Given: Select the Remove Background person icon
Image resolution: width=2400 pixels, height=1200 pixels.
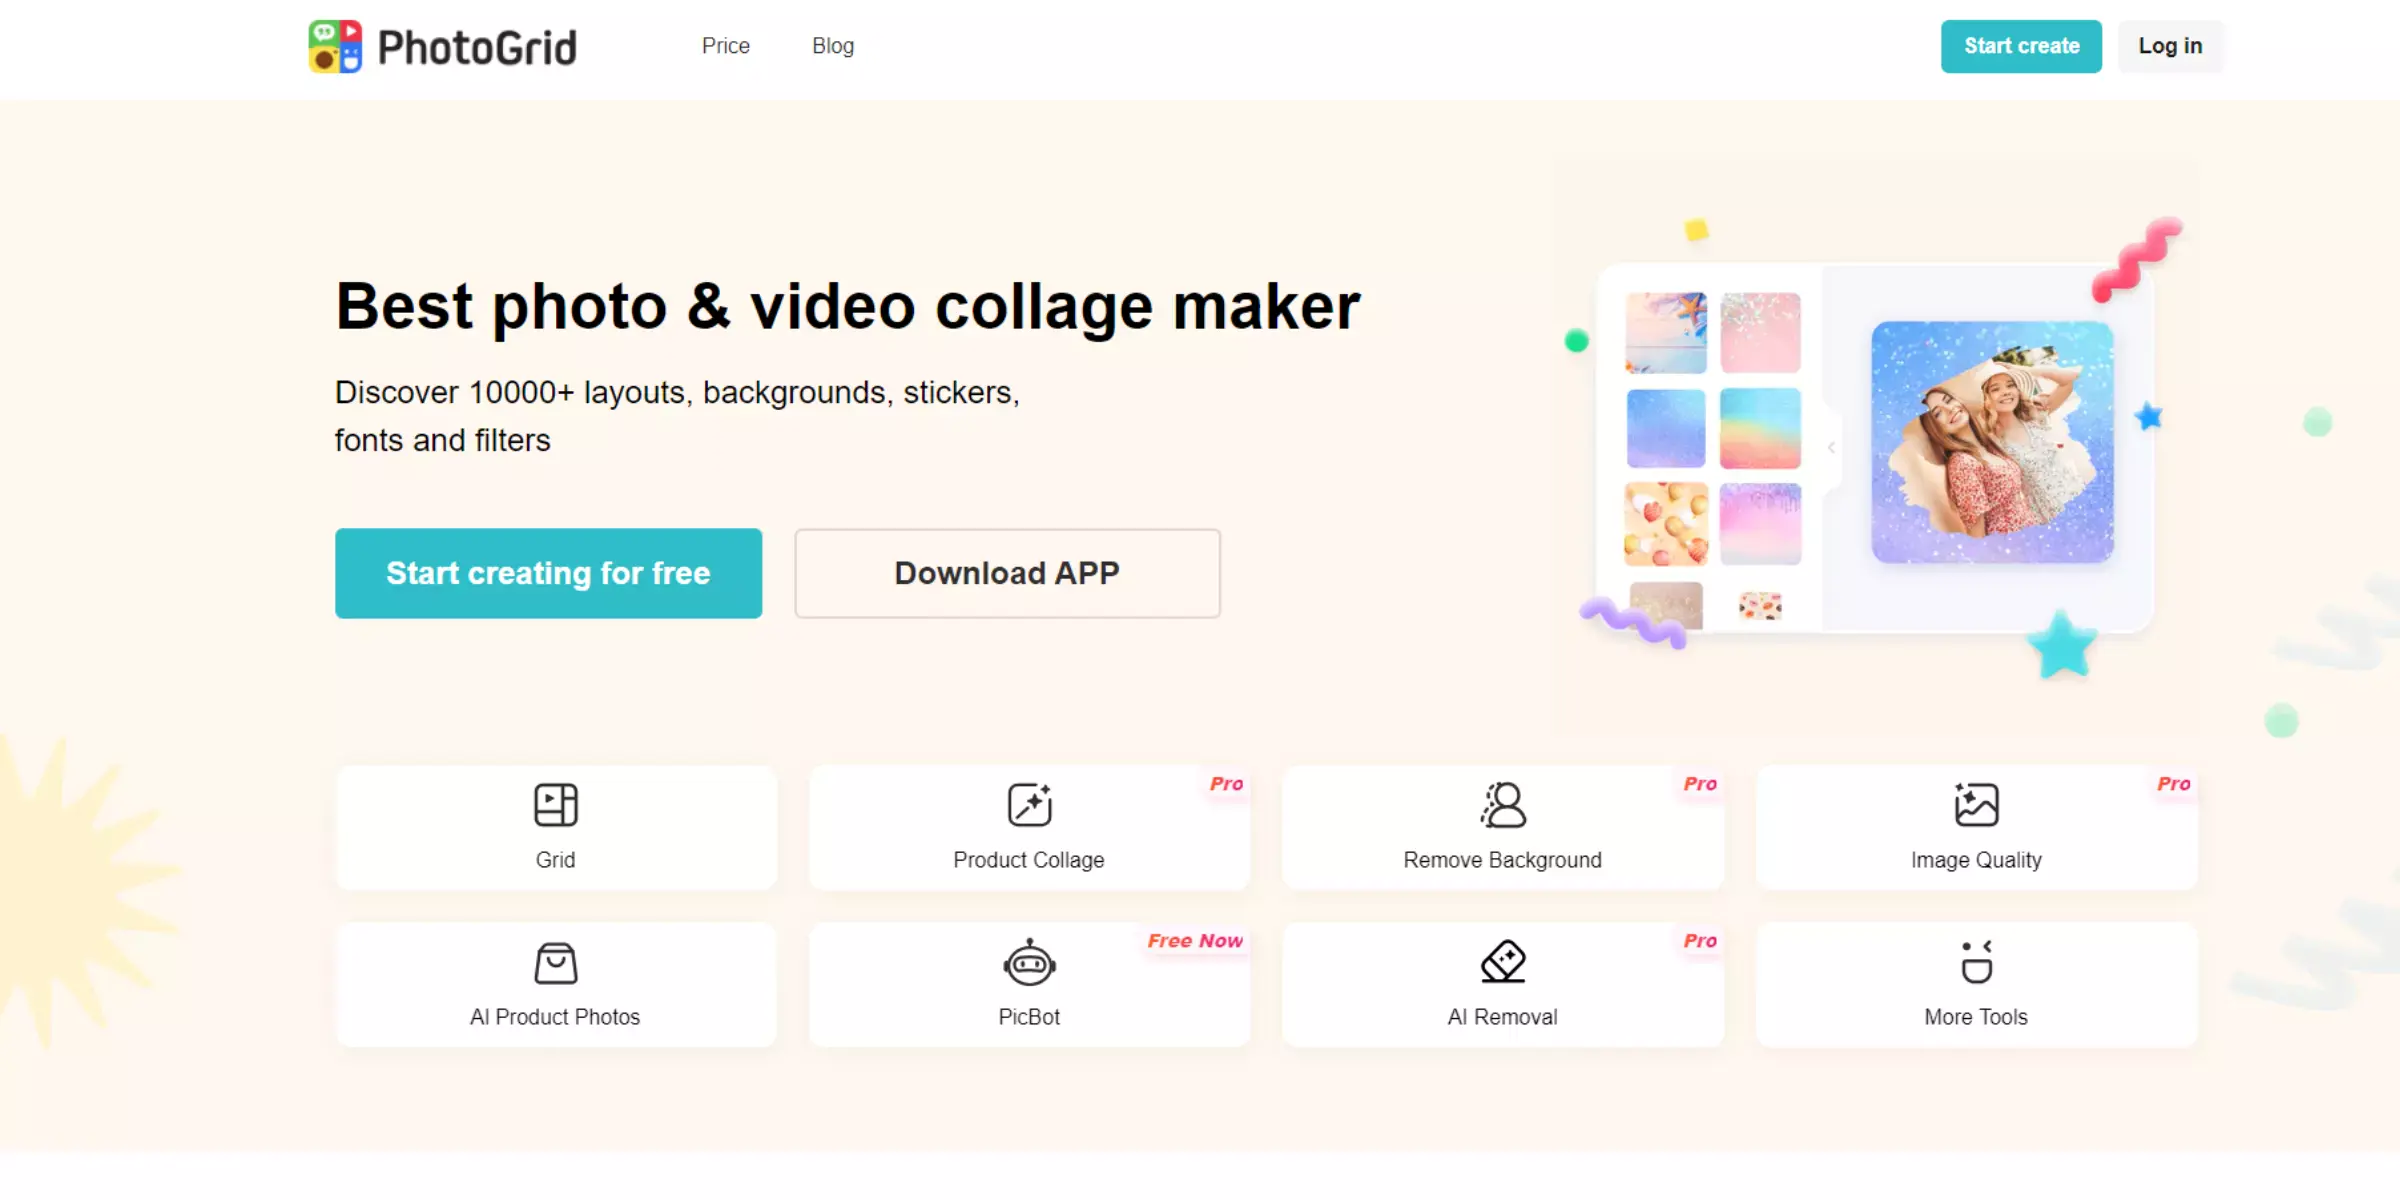Looking at the screenshot, I should coord(1503,805).
